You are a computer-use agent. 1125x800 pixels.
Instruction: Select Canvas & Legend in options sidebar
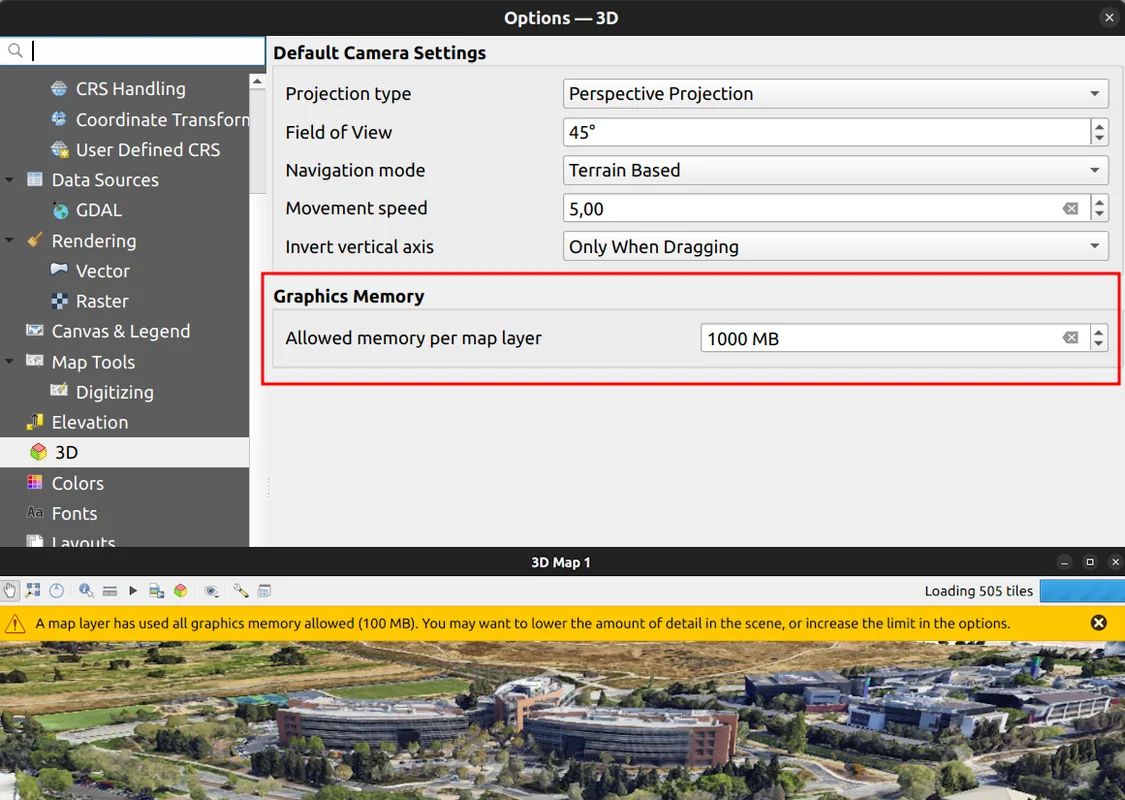(x=120, y=331)
